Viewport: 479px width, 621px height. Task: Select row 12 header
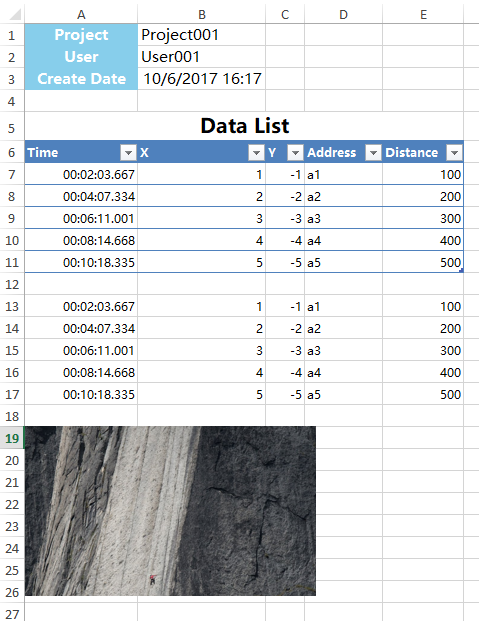12,284
